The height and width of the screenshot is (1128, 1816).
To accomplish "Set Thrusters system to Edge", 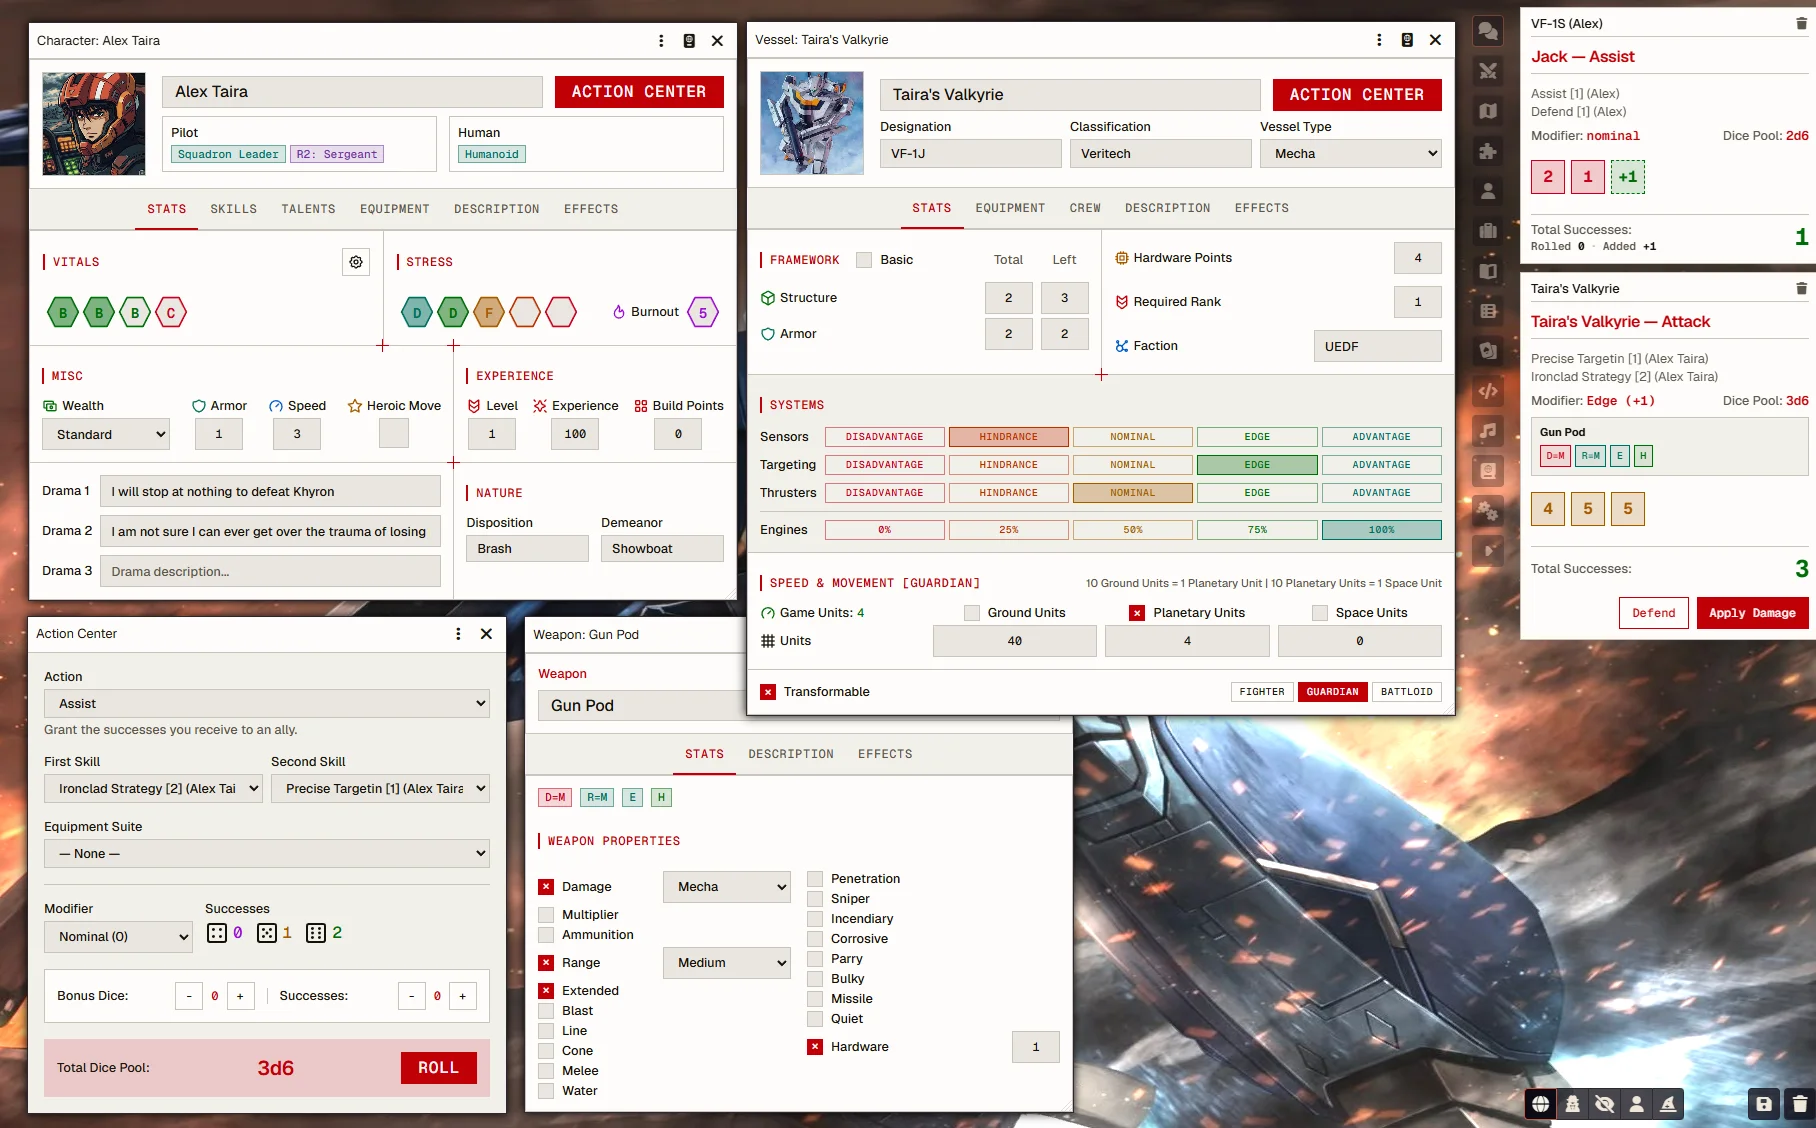I will pyautogui.click(x=1257, y=493).
